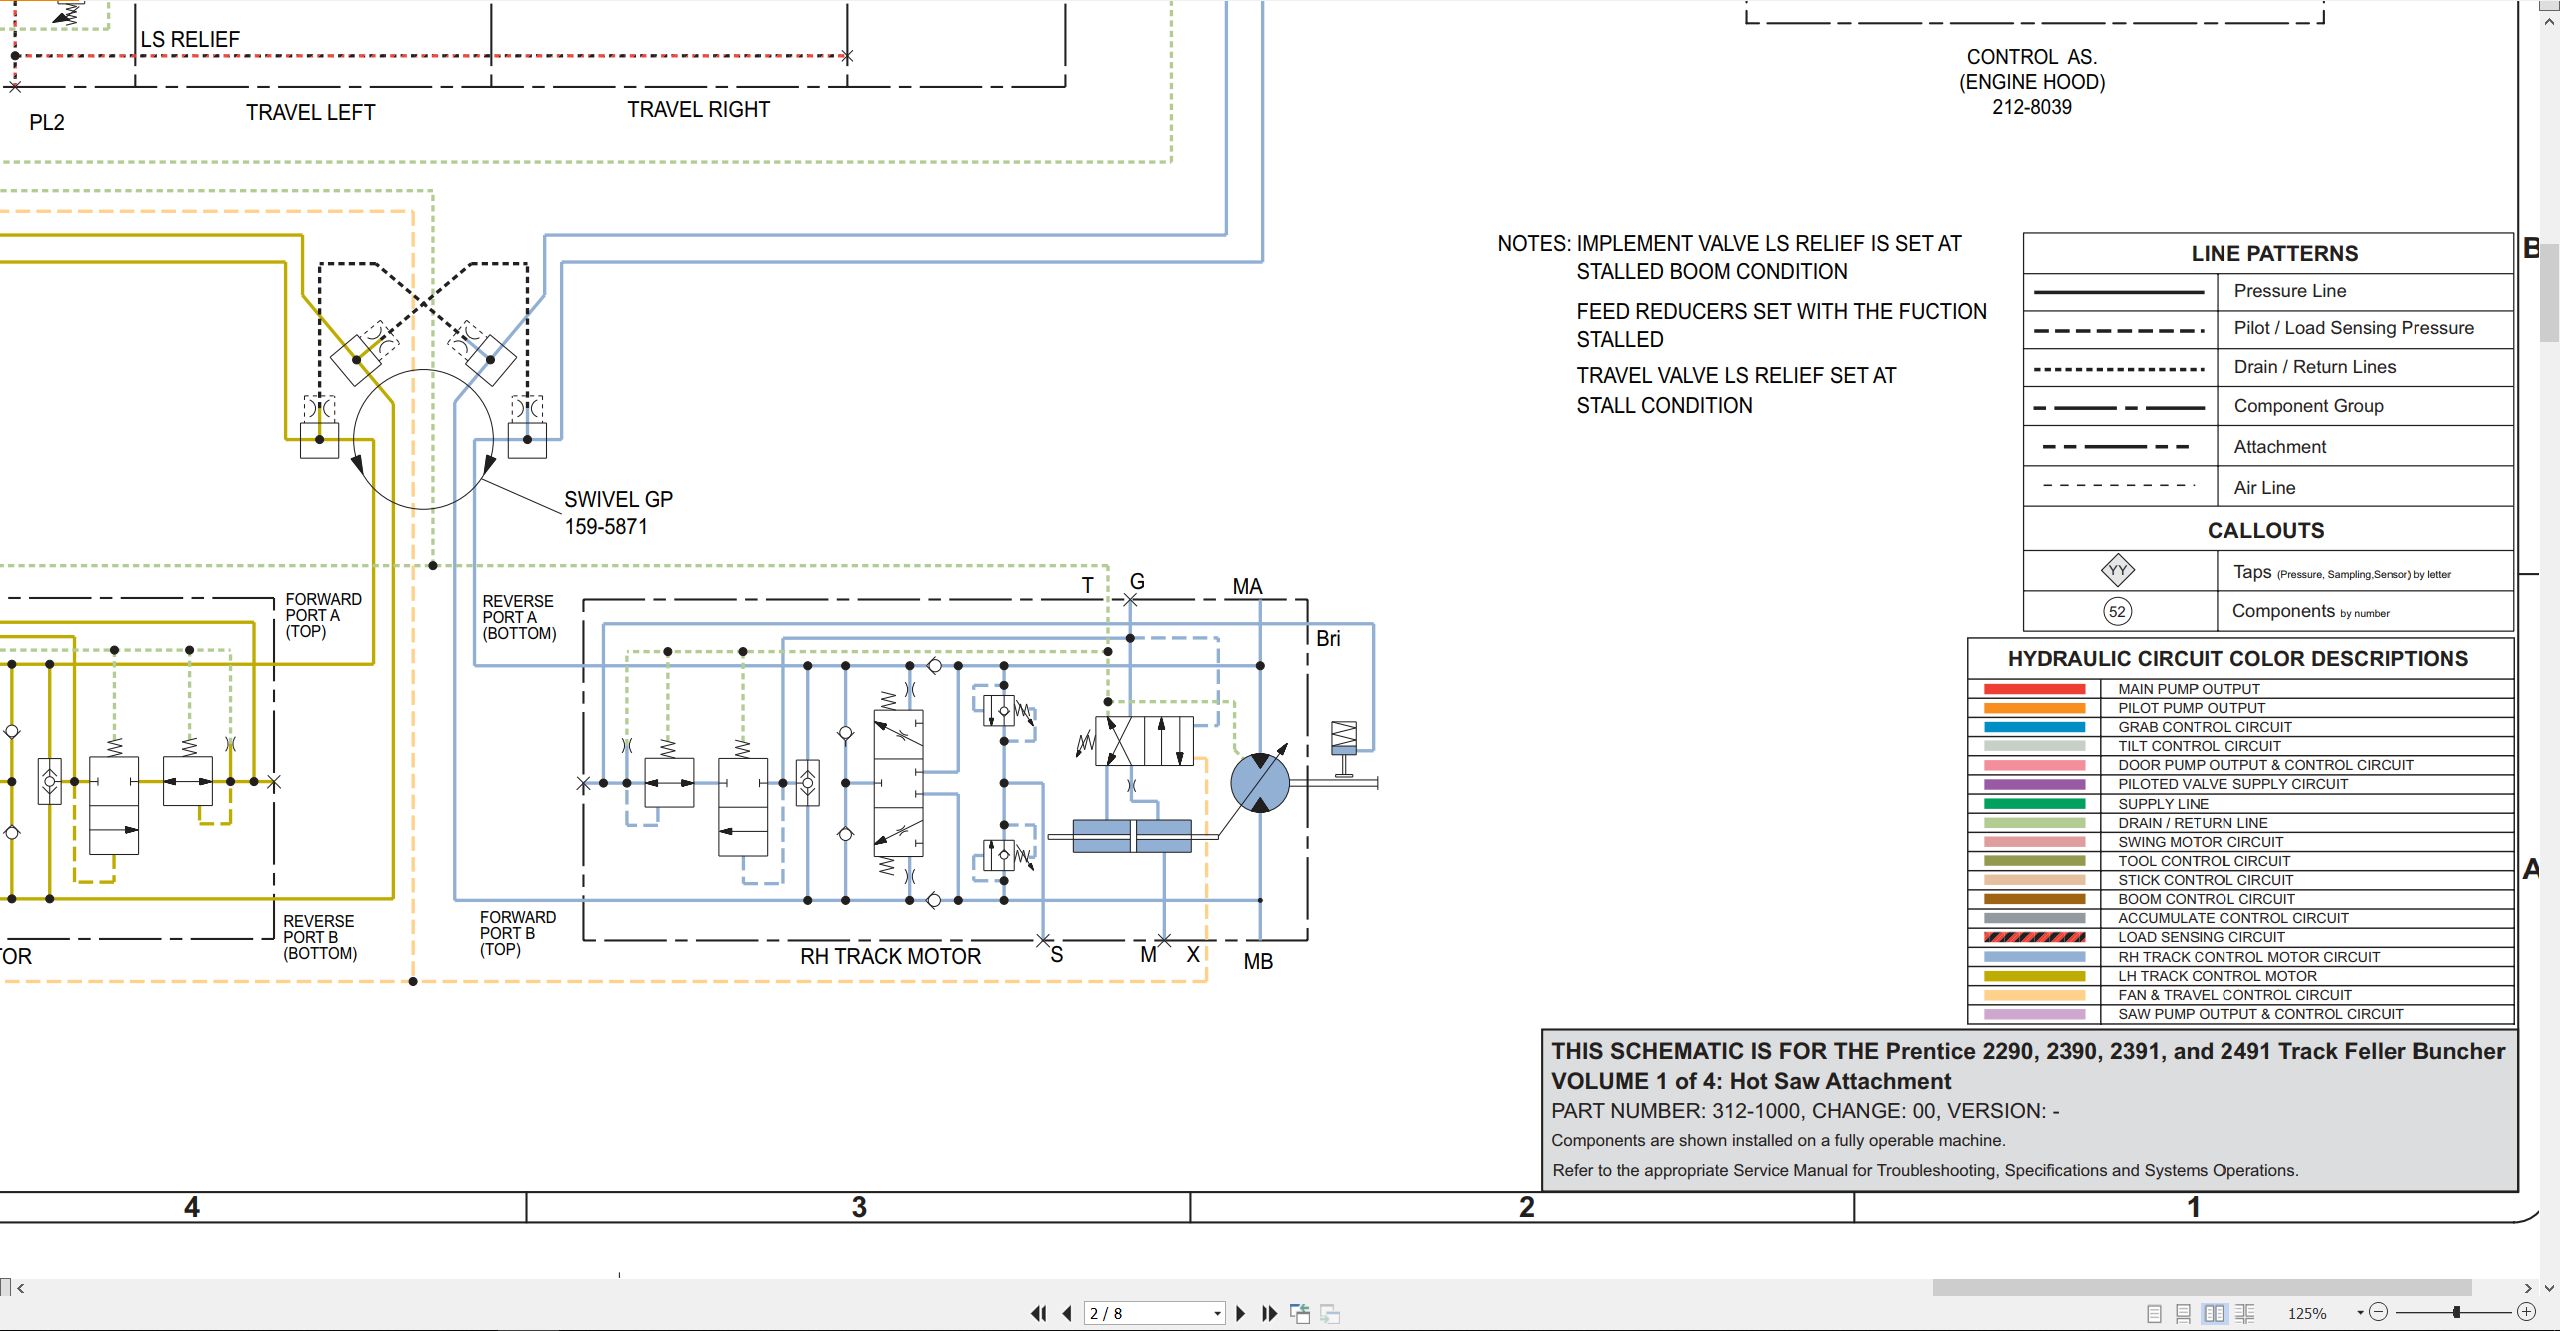Click VOLUME 1 of 4: Hot Saw Attachment
2560x1331 pixels.
point(1751,1081)
